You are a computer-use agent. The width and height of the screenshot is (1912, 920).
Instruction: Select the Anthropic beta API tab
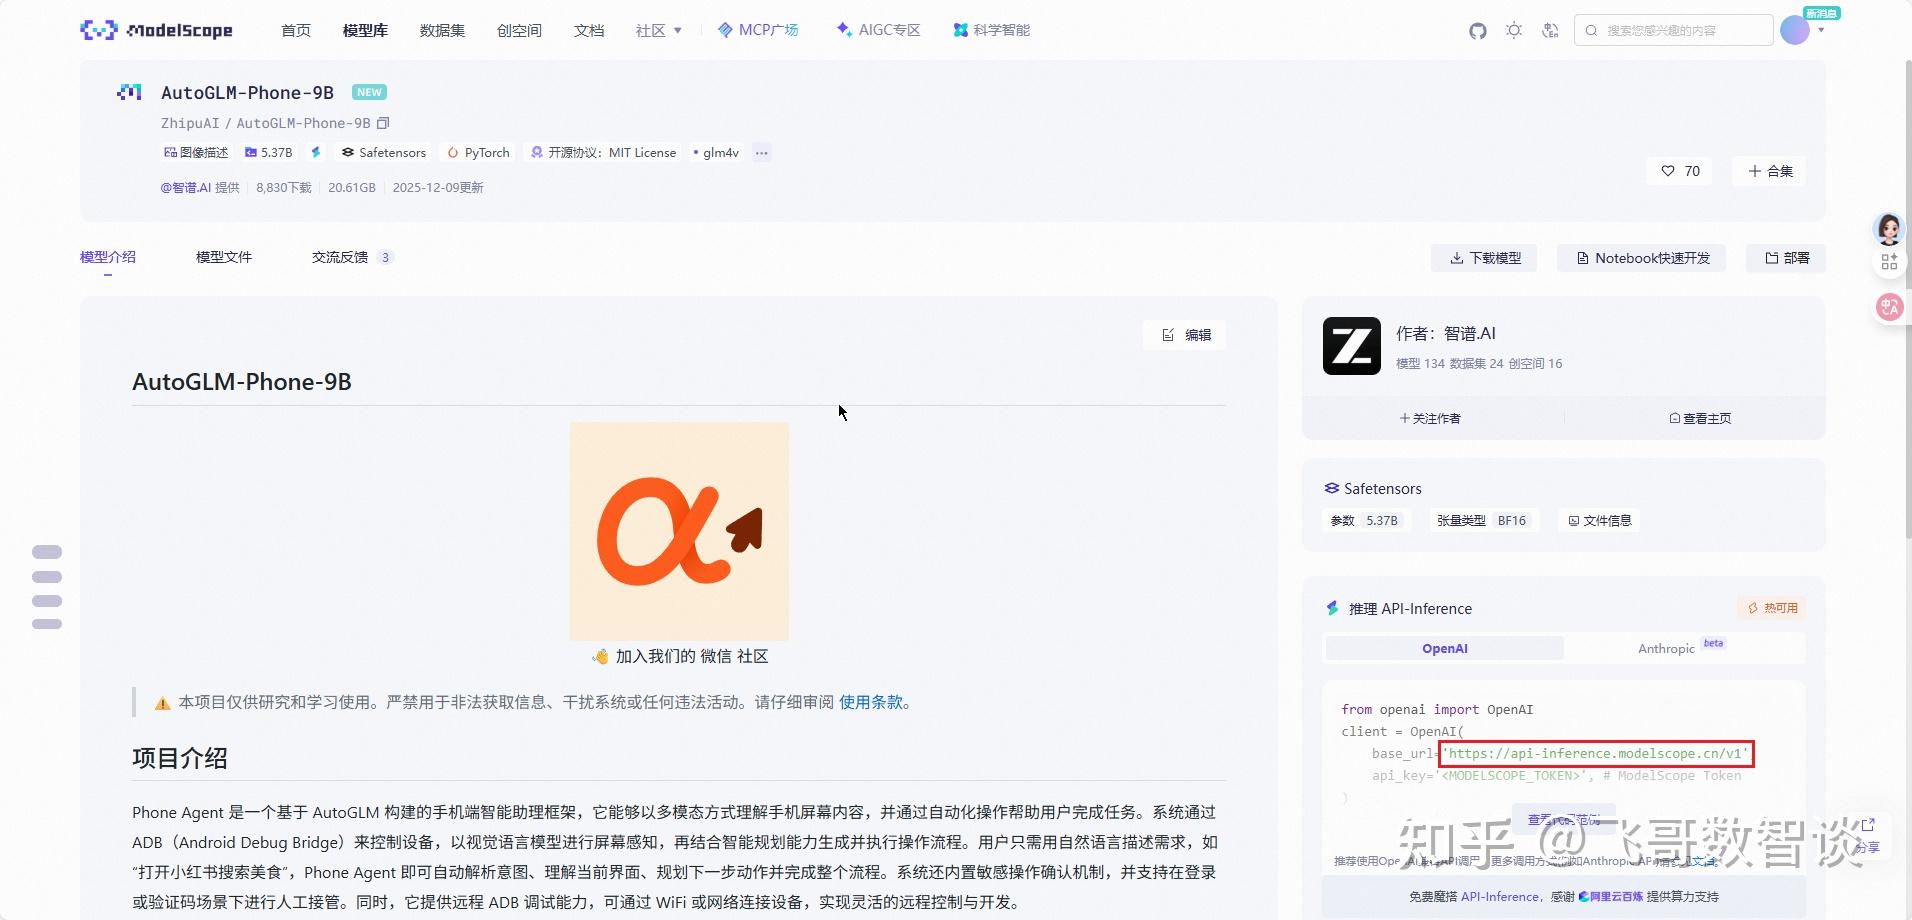click(x=1684, y=648)
